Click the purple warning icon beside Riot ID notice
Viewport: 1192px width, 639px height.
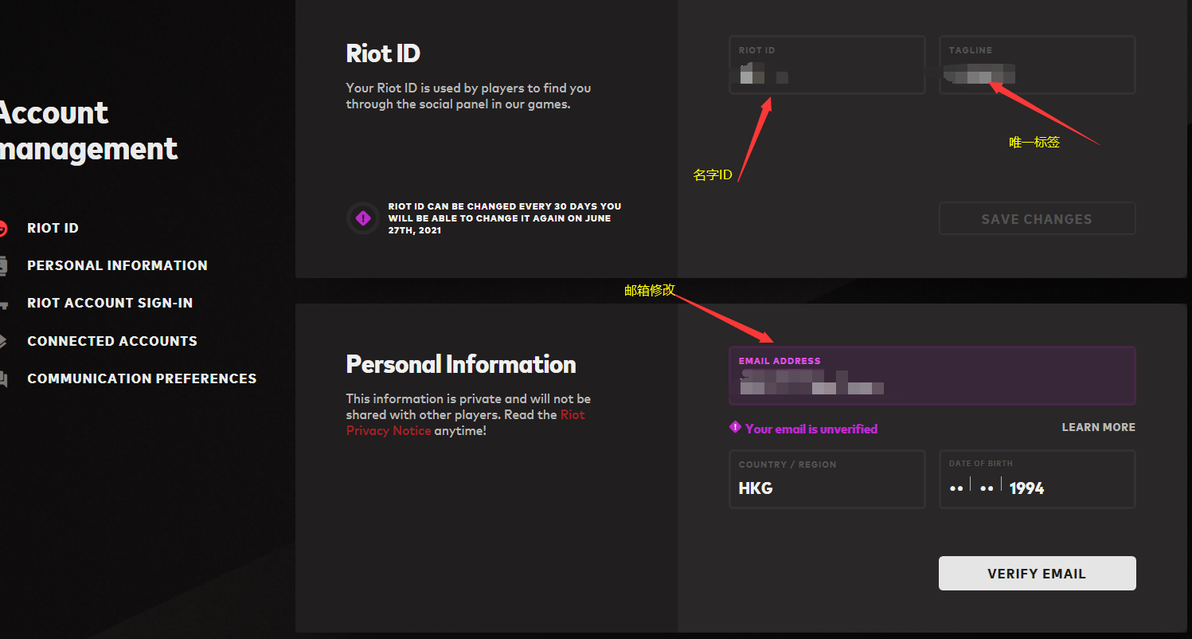click(x=363, y=218)
